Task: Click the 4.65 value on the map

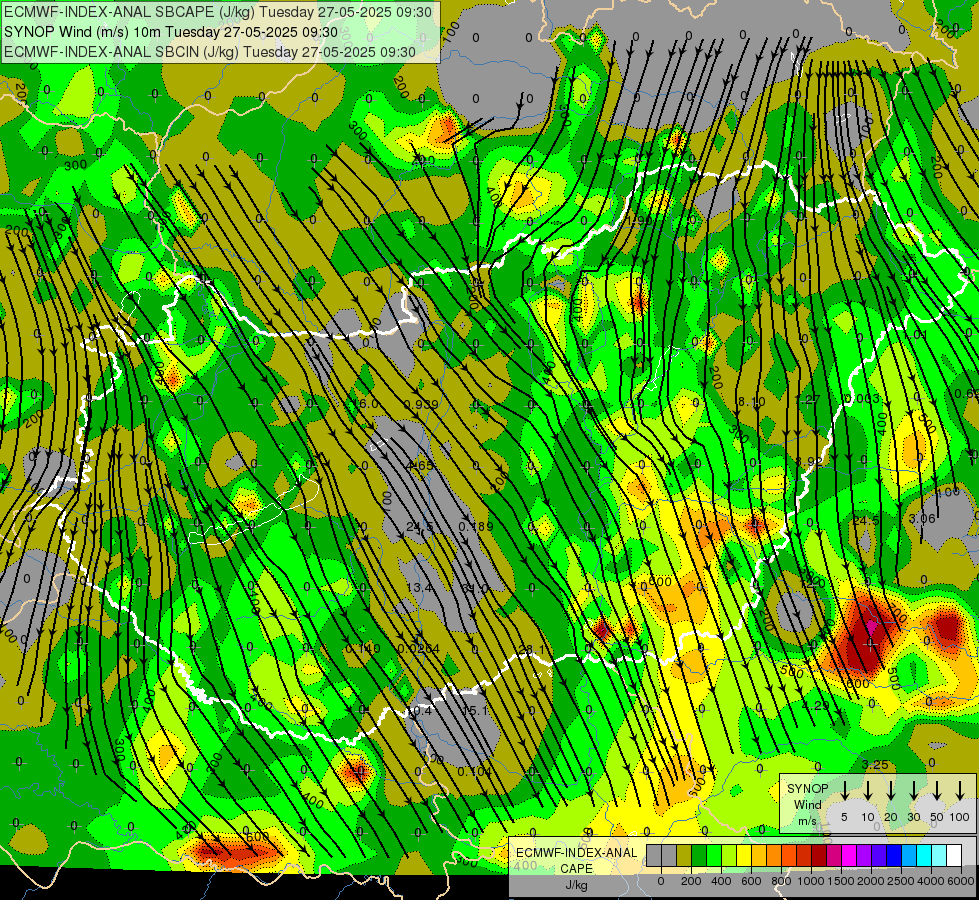Action: pyautogui.click(x=420, y=465)
